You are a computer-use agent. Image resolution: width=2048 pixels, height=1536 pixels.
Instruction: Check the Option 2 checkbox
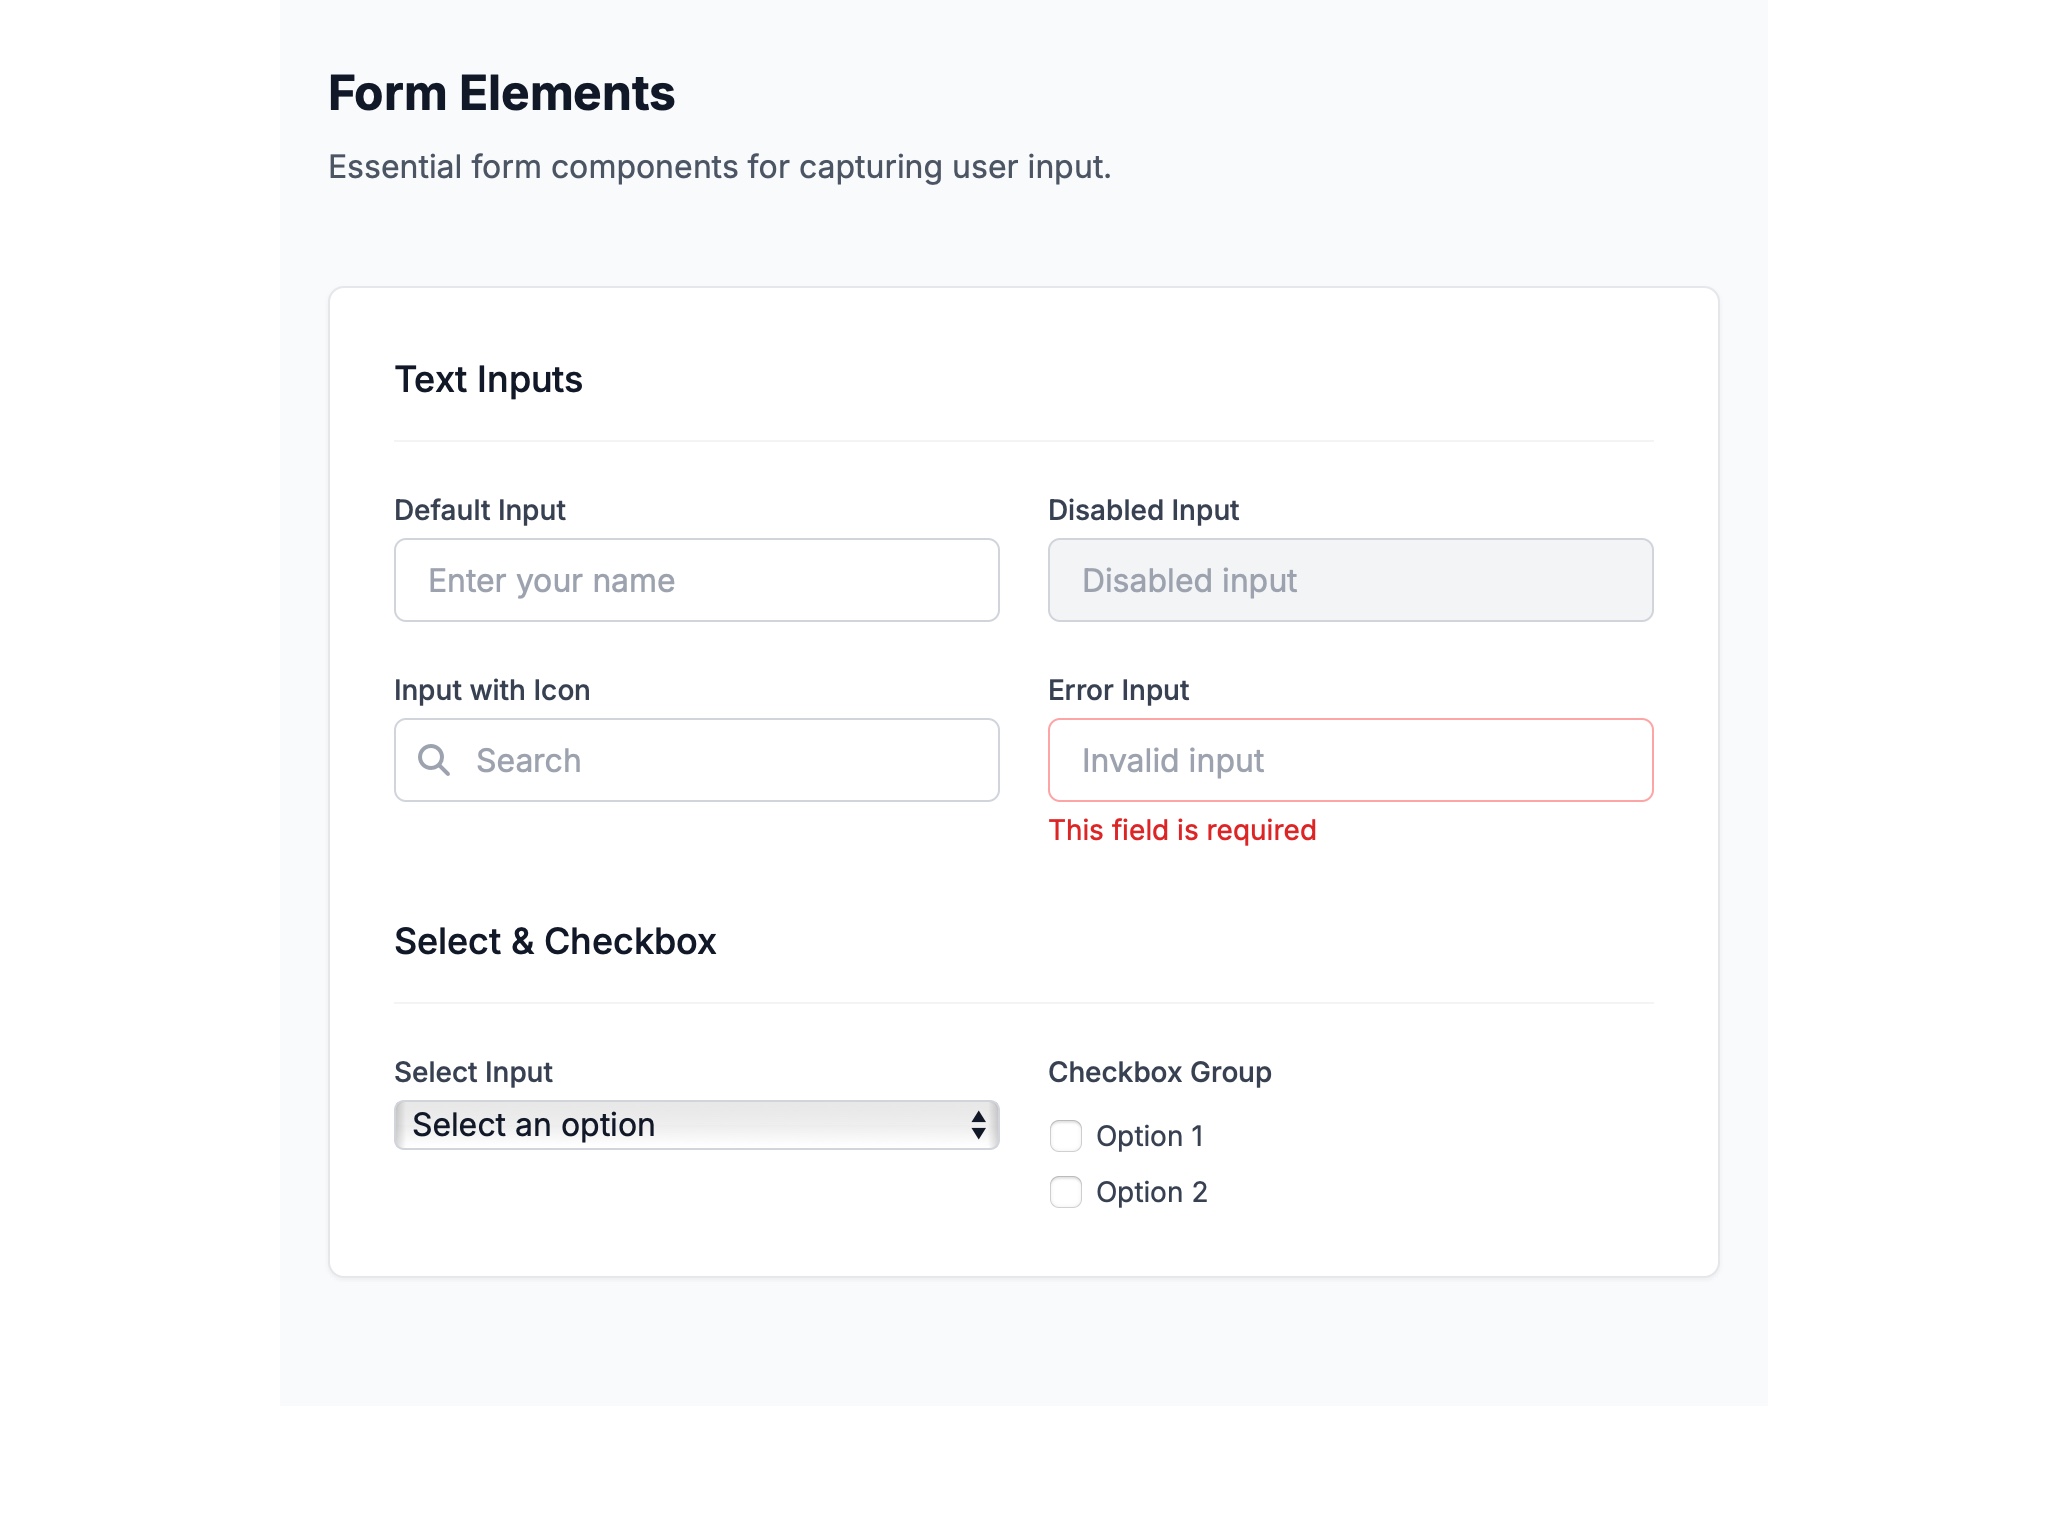(1066, 1192)
